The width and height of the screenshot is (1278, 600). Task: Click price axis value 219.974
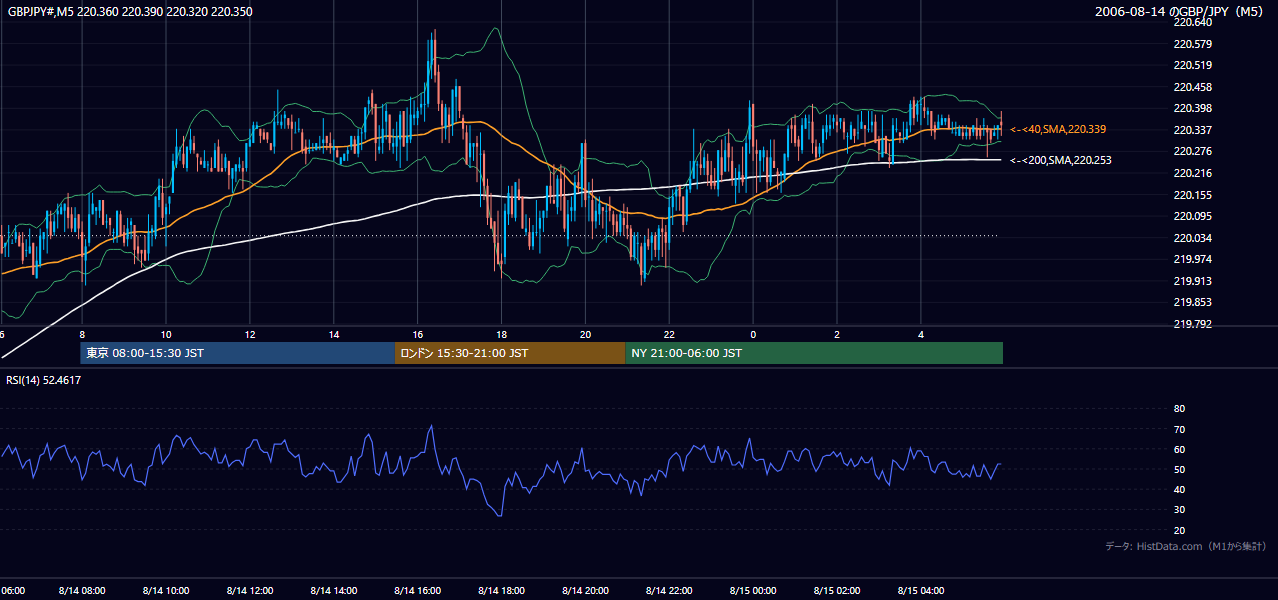[x=1192, y=259]
